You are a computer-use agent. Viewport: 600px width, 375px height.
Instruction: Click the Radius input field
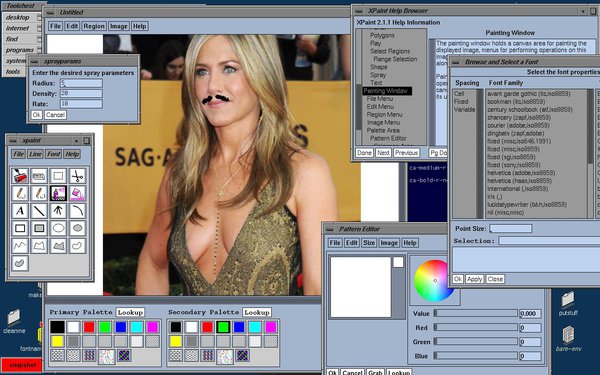pyautogui.click(x=81, y=83)
